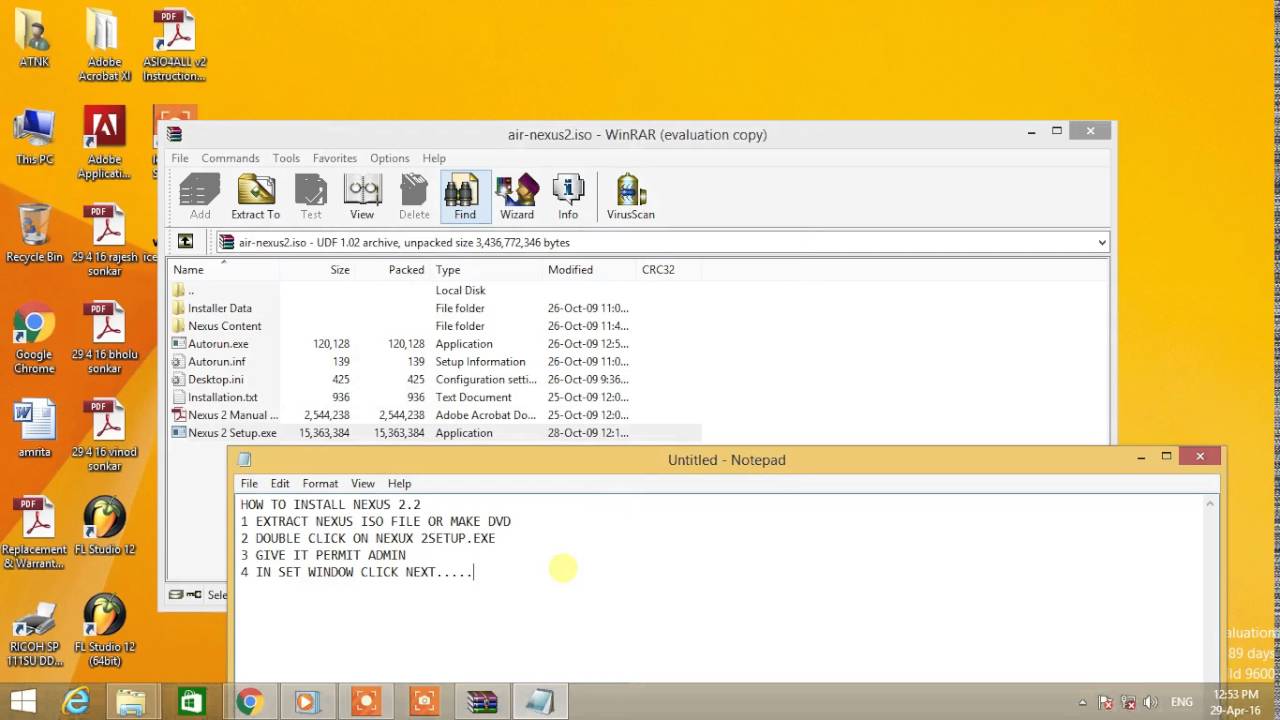Click the Add toolbar icon in WinRAR

point(200,197)
